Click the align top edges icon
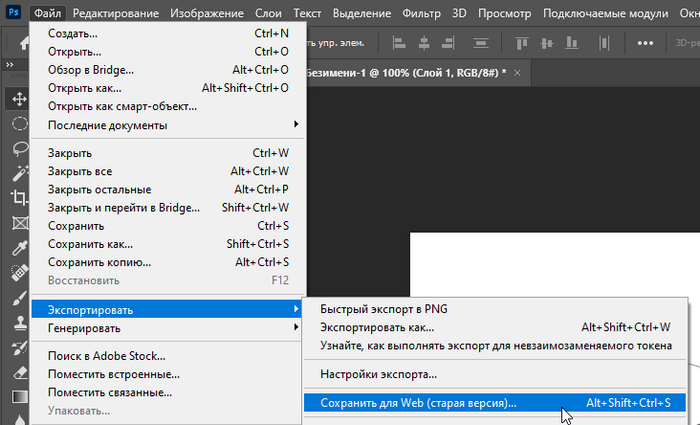 pos(522,43)
